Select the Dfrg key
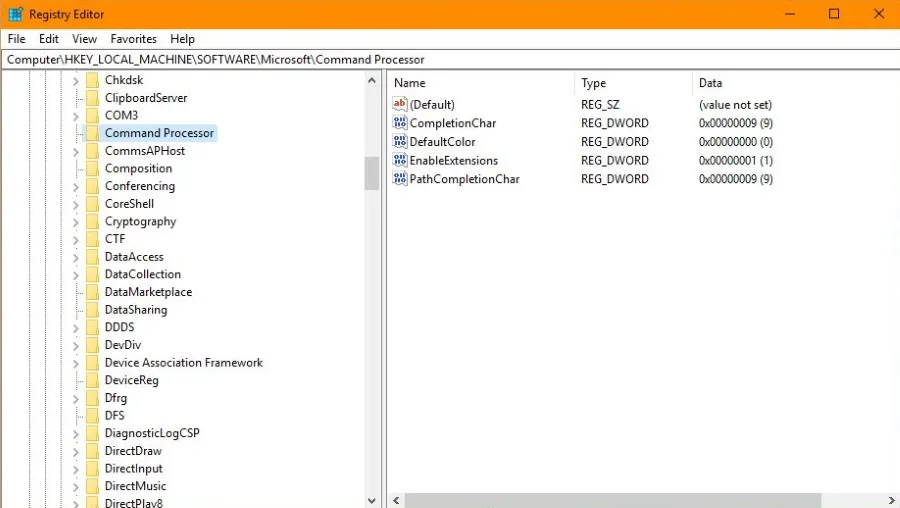 tap(115, 398)
